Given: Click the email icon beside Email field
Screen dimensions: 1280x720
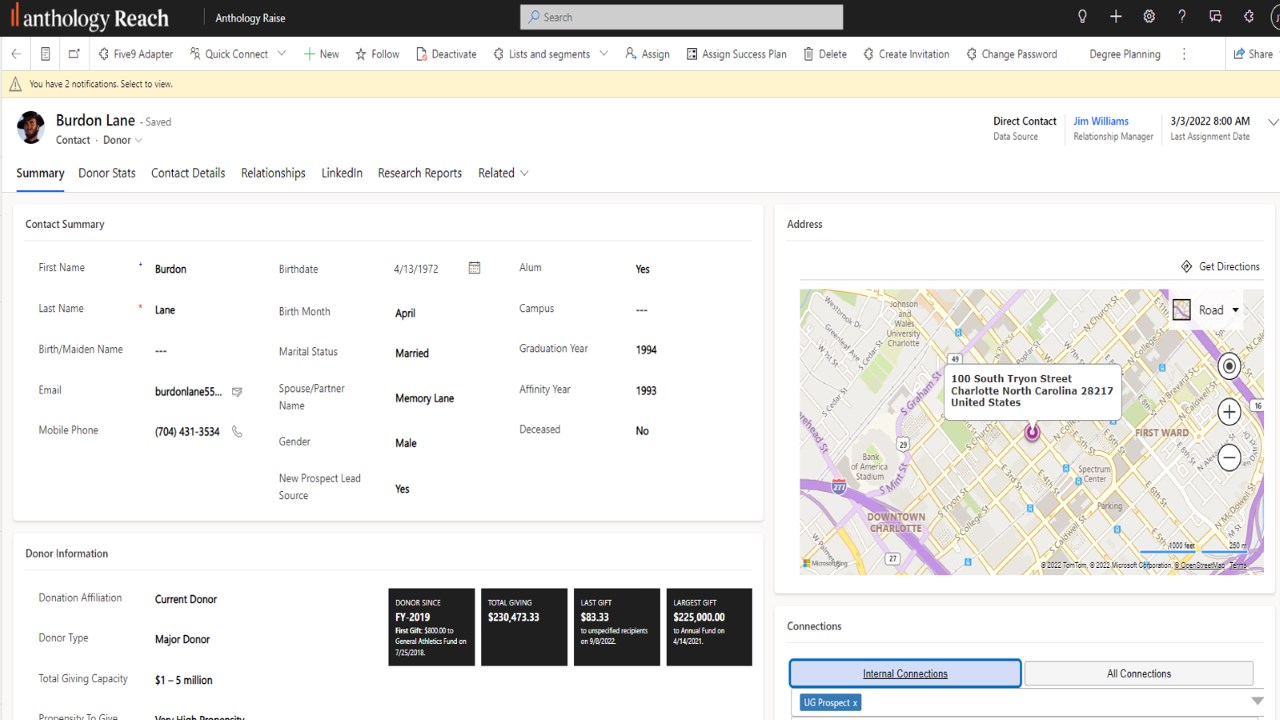Looking at the screenshot, I should point(237,392).
